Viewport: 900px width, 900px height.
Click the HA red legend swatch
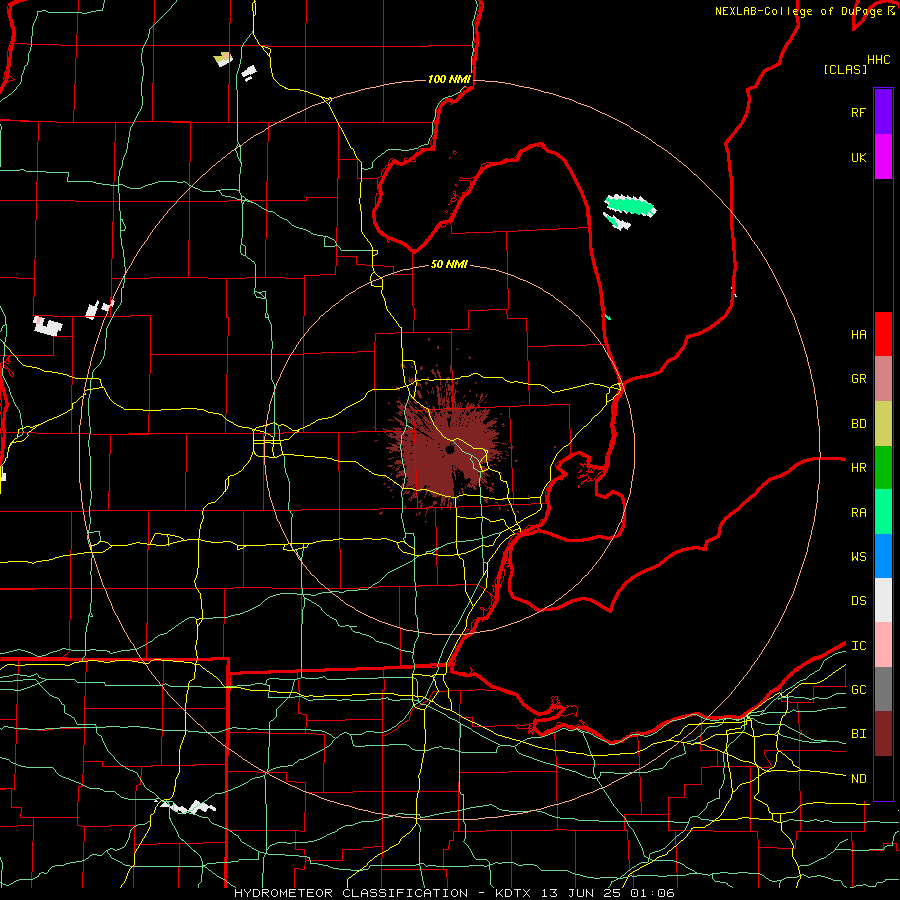tap(883, 334)
